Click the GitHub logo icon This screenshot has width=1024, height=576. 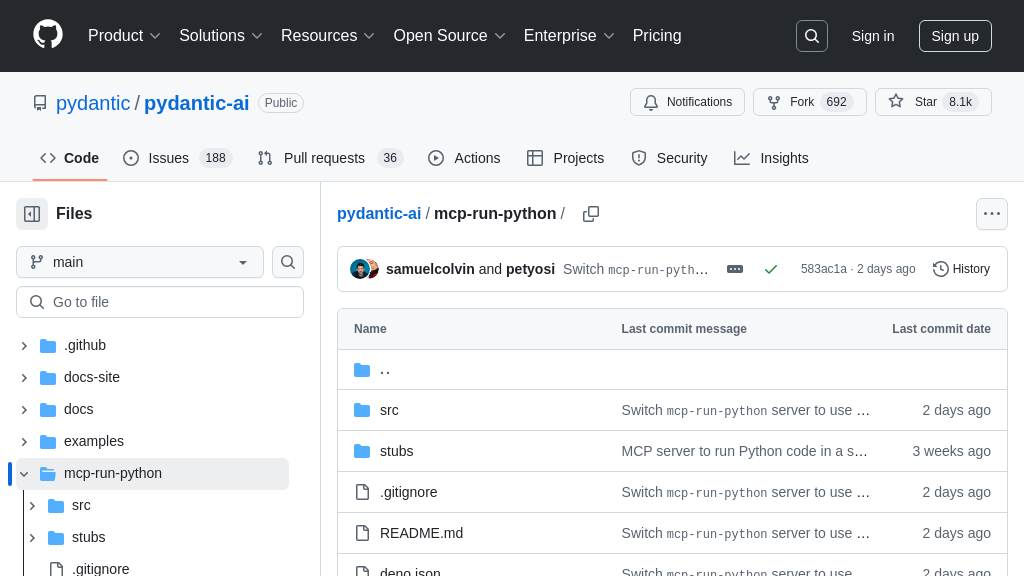click(x=47, y=35)
